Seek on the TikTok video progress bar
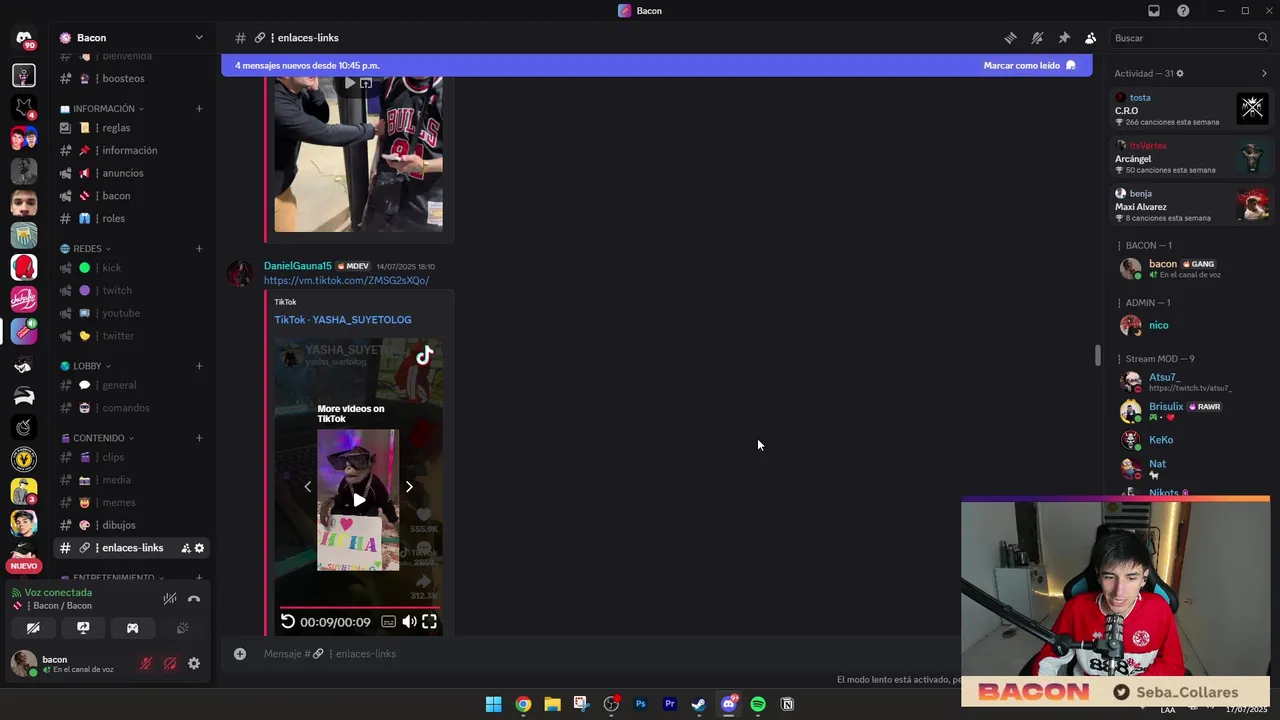Image resolution: width=1280 pixels, height=720 pixels. click(x=359, y=608)
